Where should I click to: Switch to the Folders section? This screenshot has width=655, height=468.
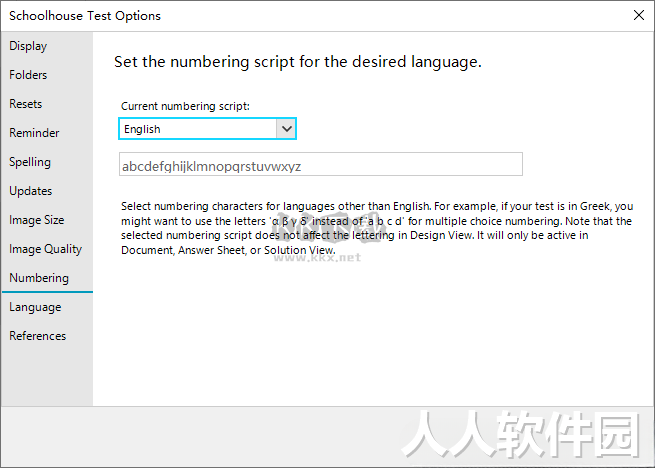pos(28,75)
